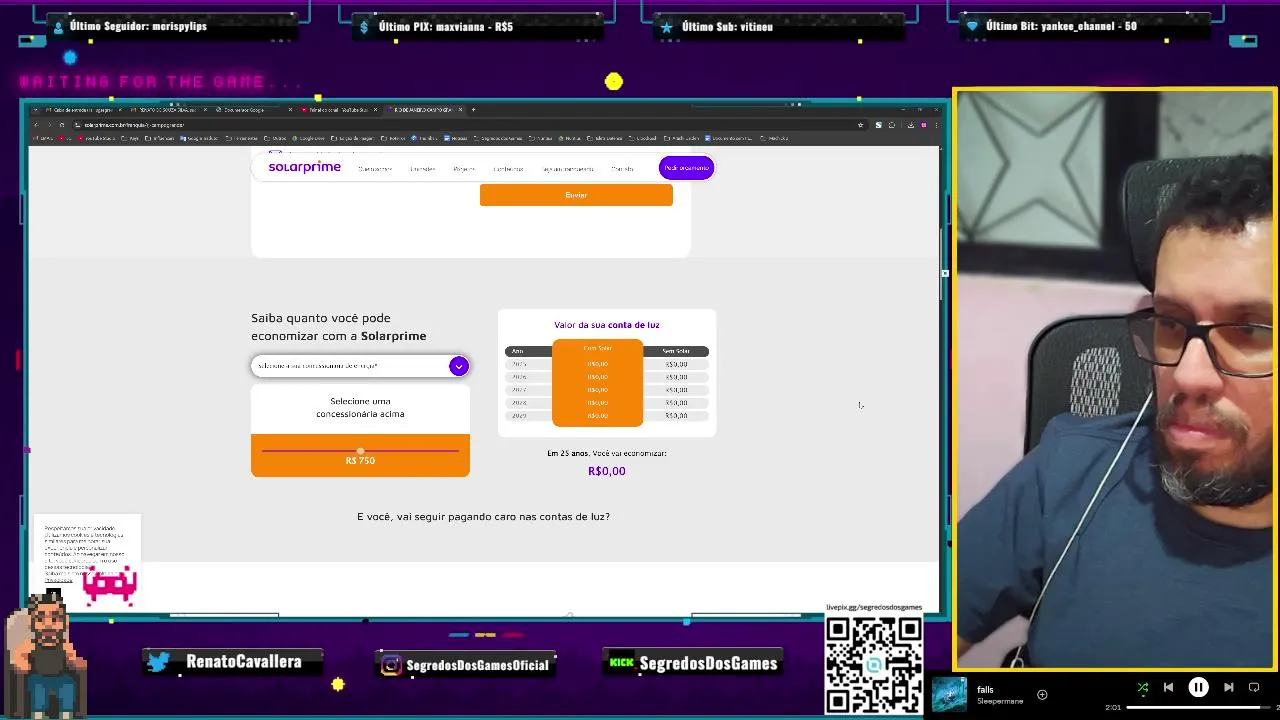Click the Último PIX dollar icon
The width and height of the screenshot is (1280, 720).
coord(364,27)
